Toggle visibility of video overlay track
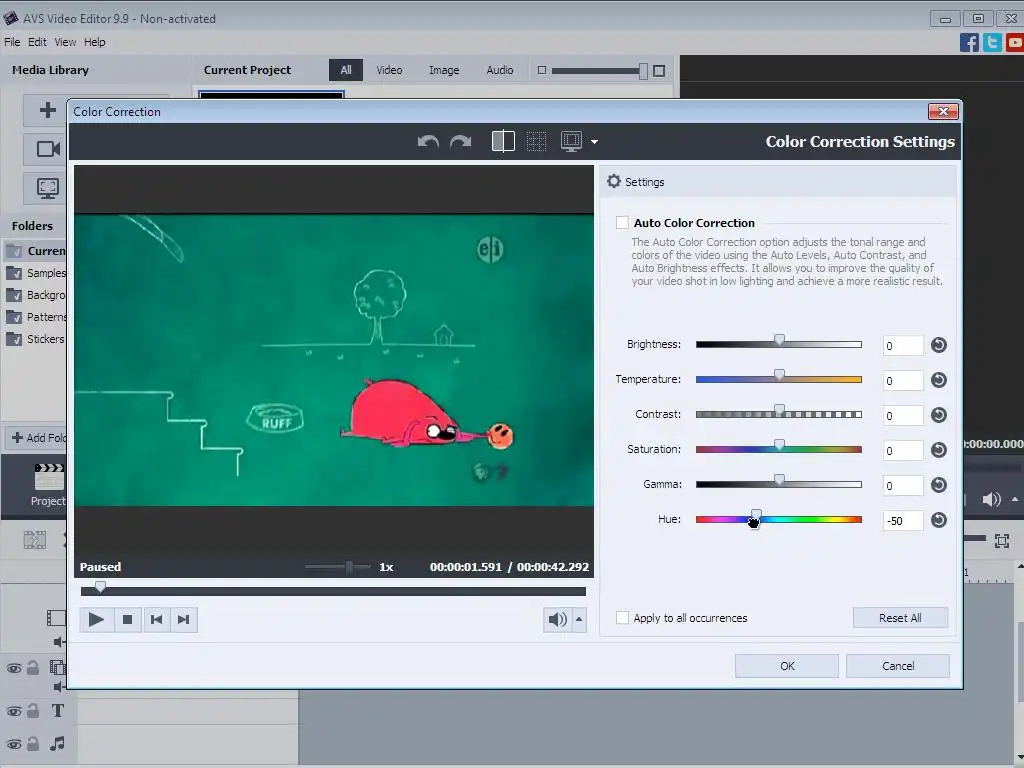The height and width of the screenshot is (768, 1024). tap(14, 668)
